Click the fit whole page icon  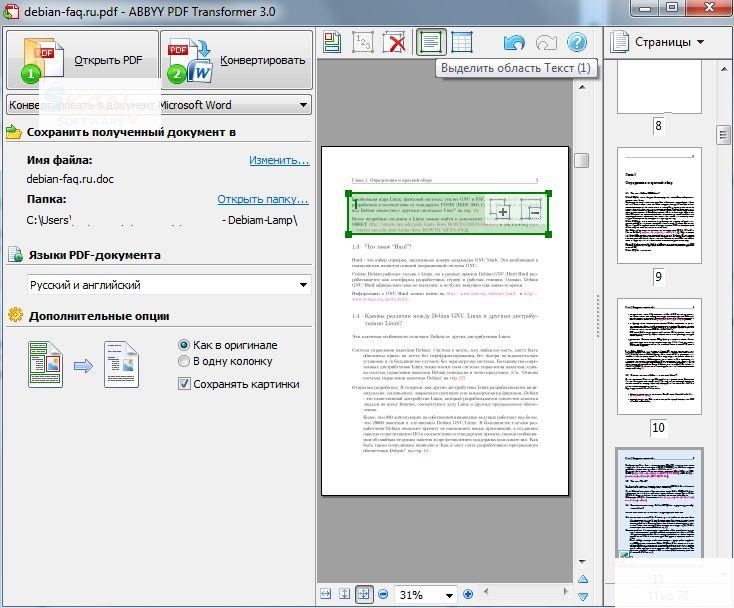pyautogui.click(x=364, y=594)
